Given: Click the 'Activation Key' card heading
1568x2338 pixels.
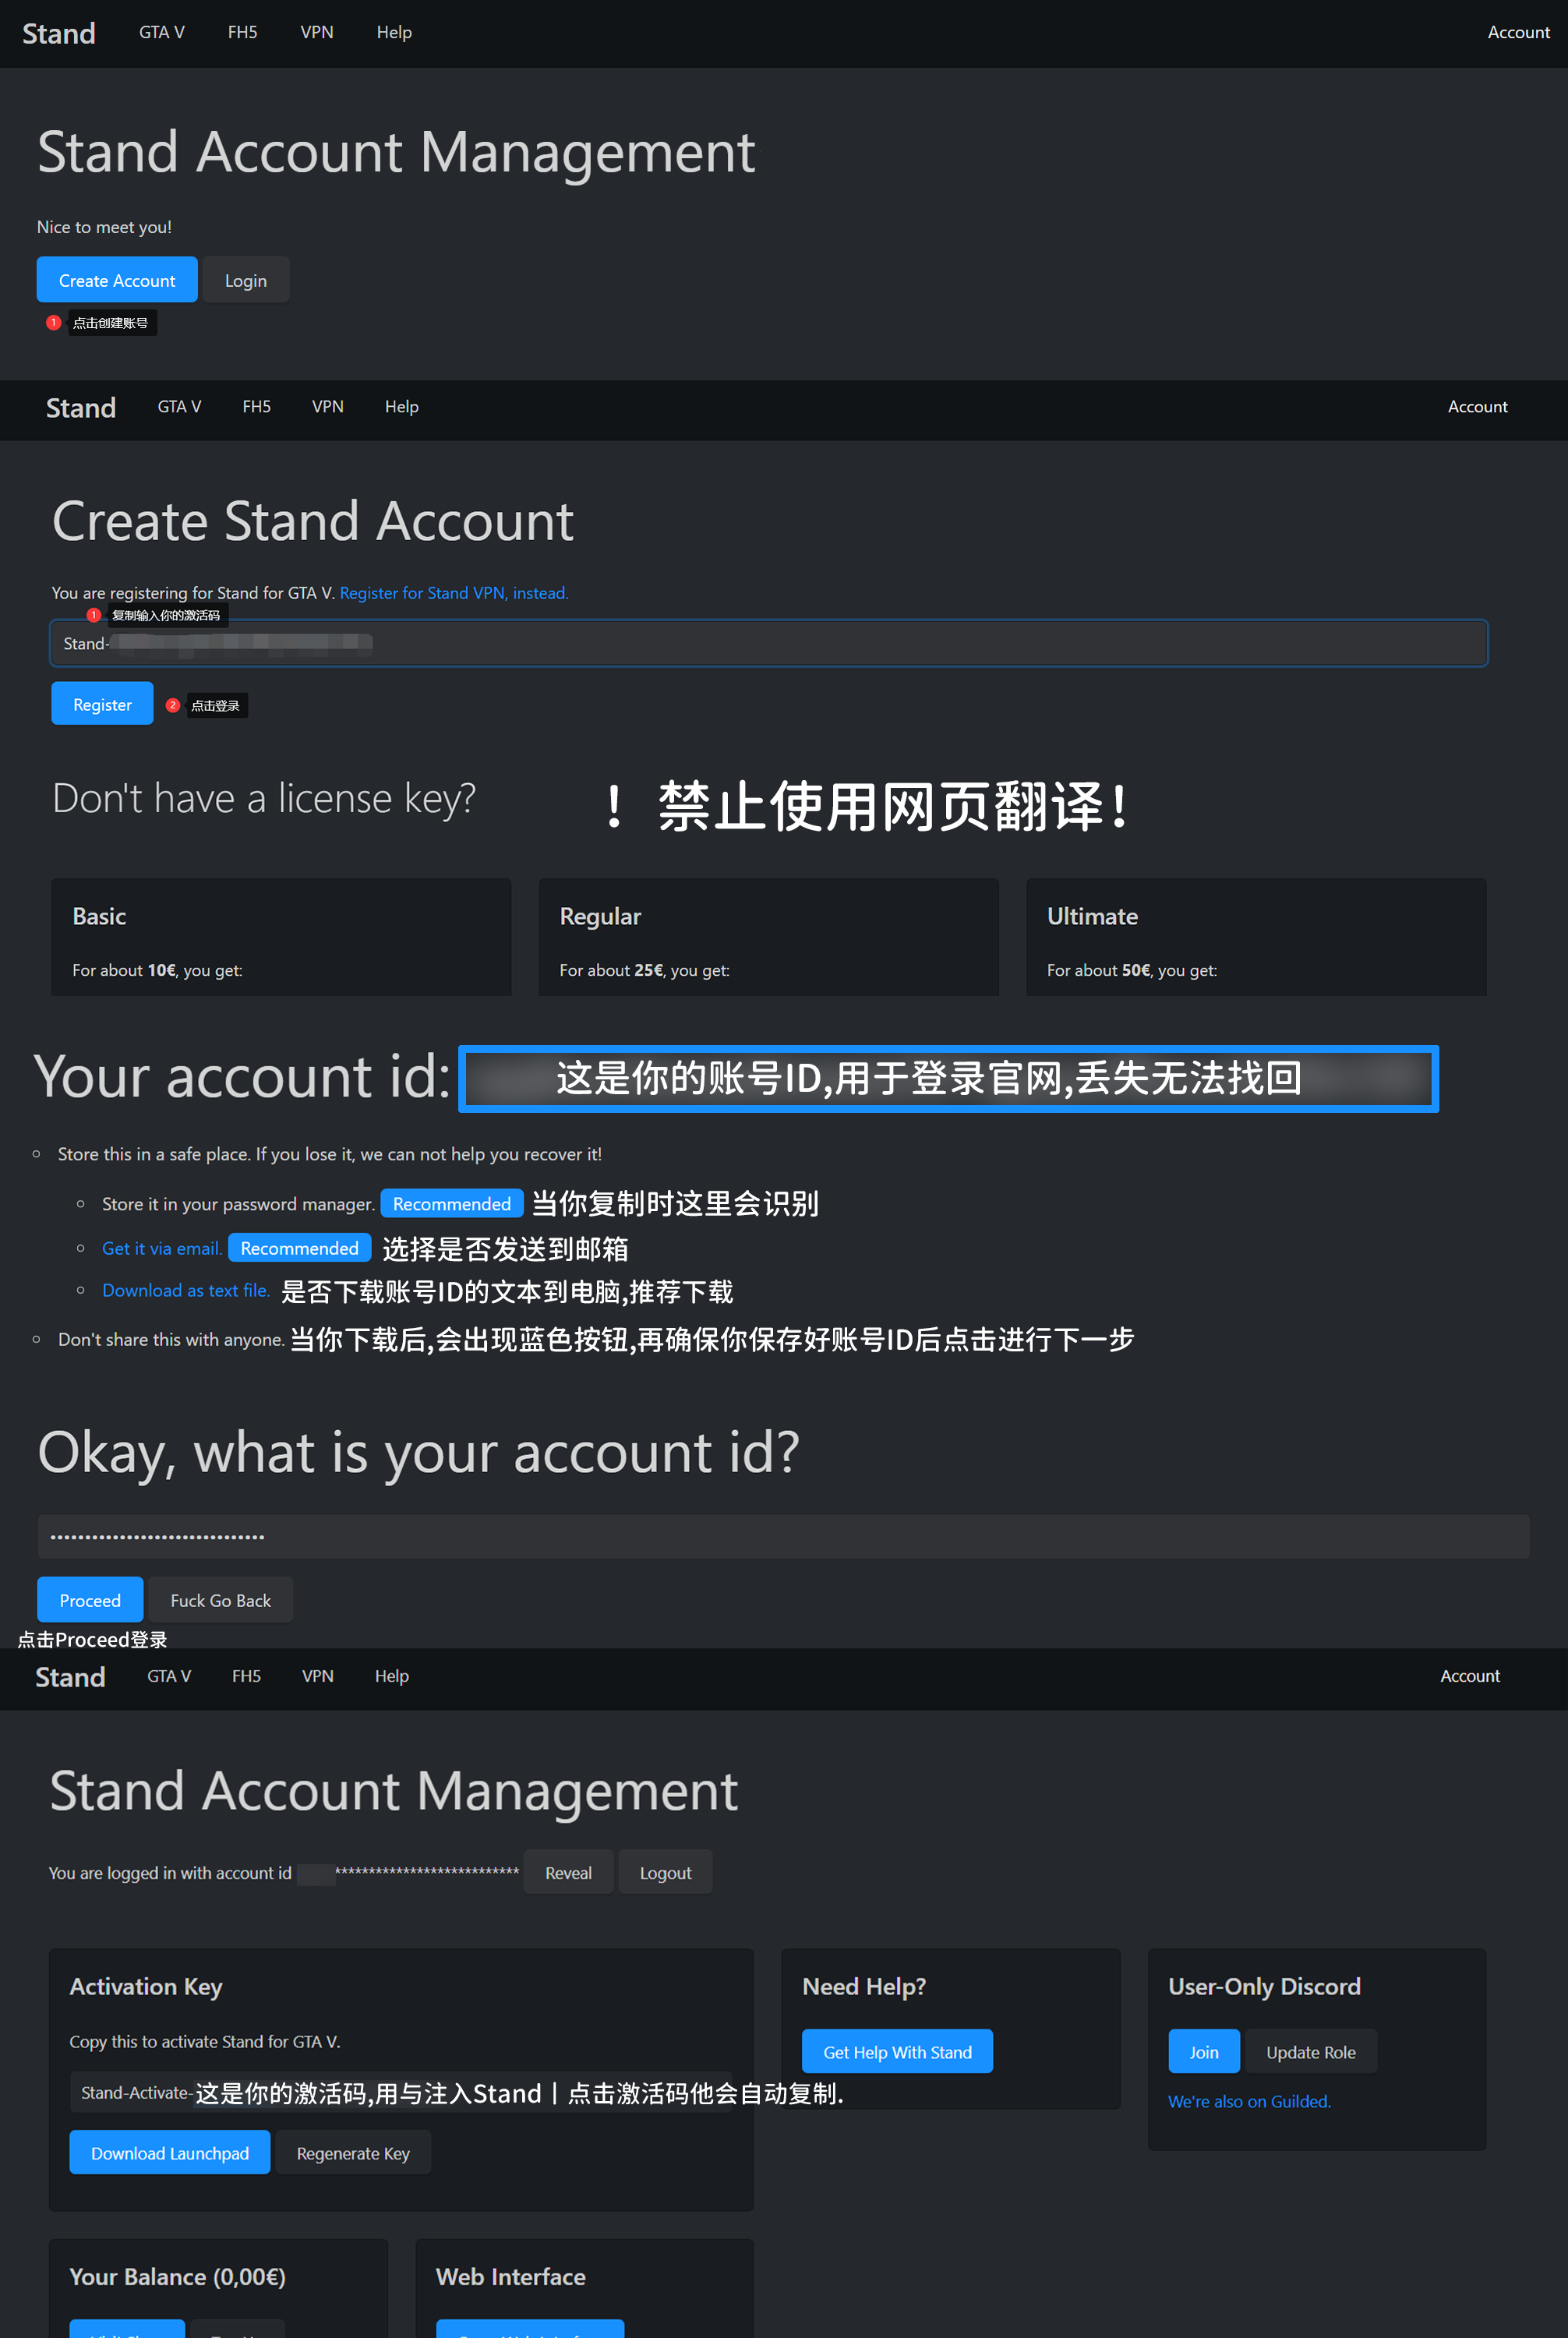Looking at the screenshot, I should point(146,1986).
